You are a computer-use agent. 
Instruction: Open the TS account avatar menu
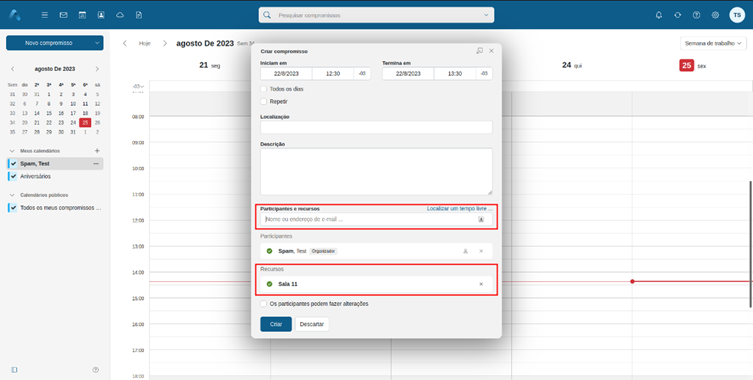pyautogui.click(x=737, y=15)
